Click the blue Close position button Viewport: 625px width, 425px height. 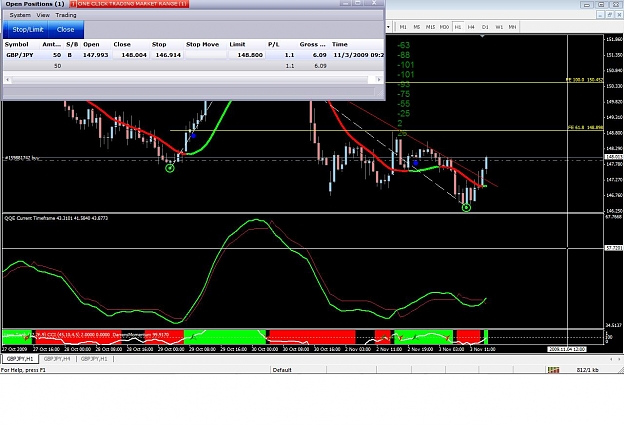click(65, 30)
